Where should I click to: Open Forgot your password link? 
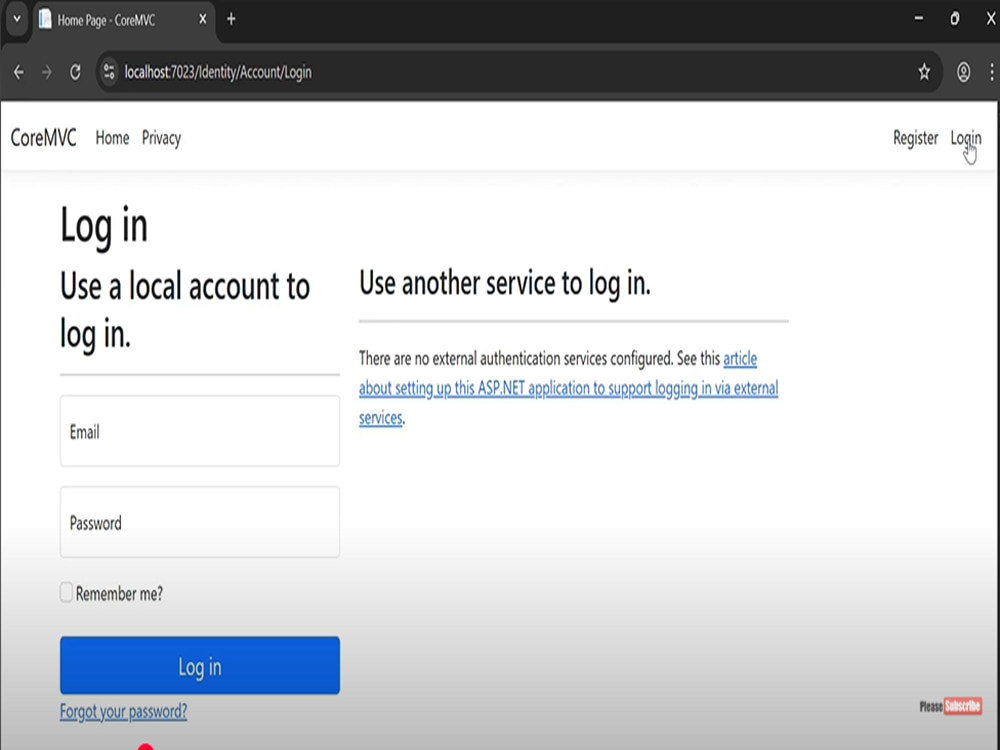click(124, 711)
